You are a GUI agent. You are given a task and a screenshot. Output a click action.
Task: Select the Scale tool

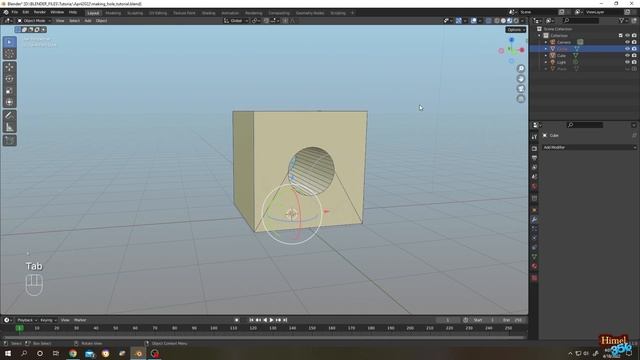[10, 91]
